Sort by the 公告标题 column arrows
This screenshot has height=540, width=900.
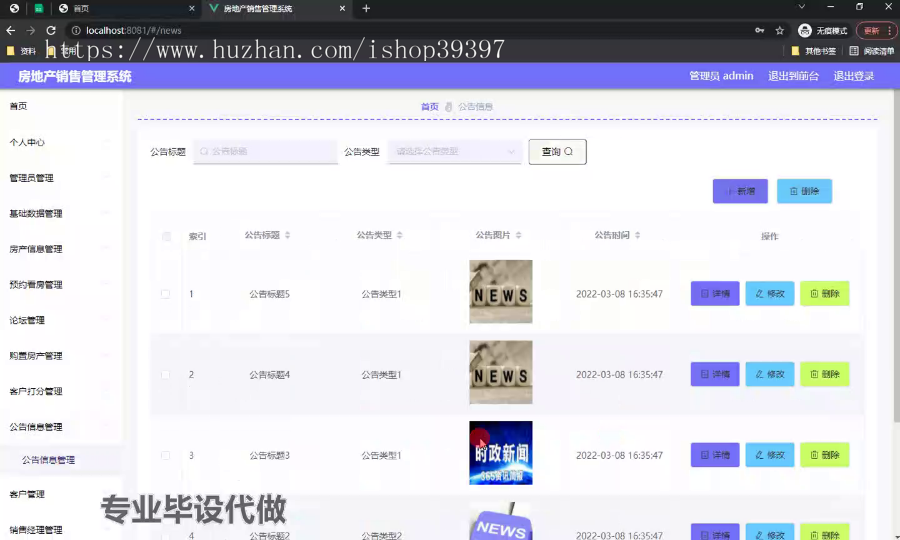tap(288, 235)
